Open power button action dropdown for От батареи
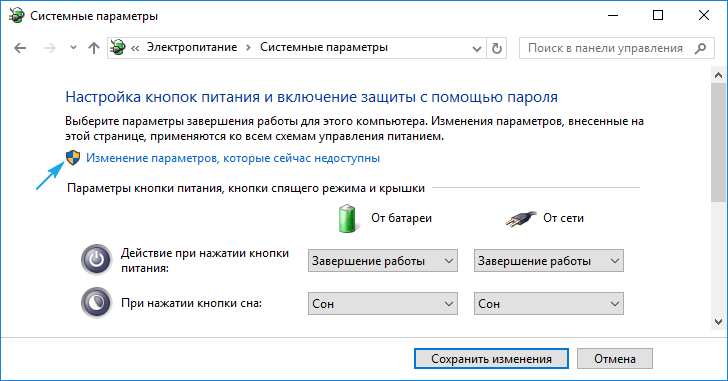The image size is (728, 381). 383,261
